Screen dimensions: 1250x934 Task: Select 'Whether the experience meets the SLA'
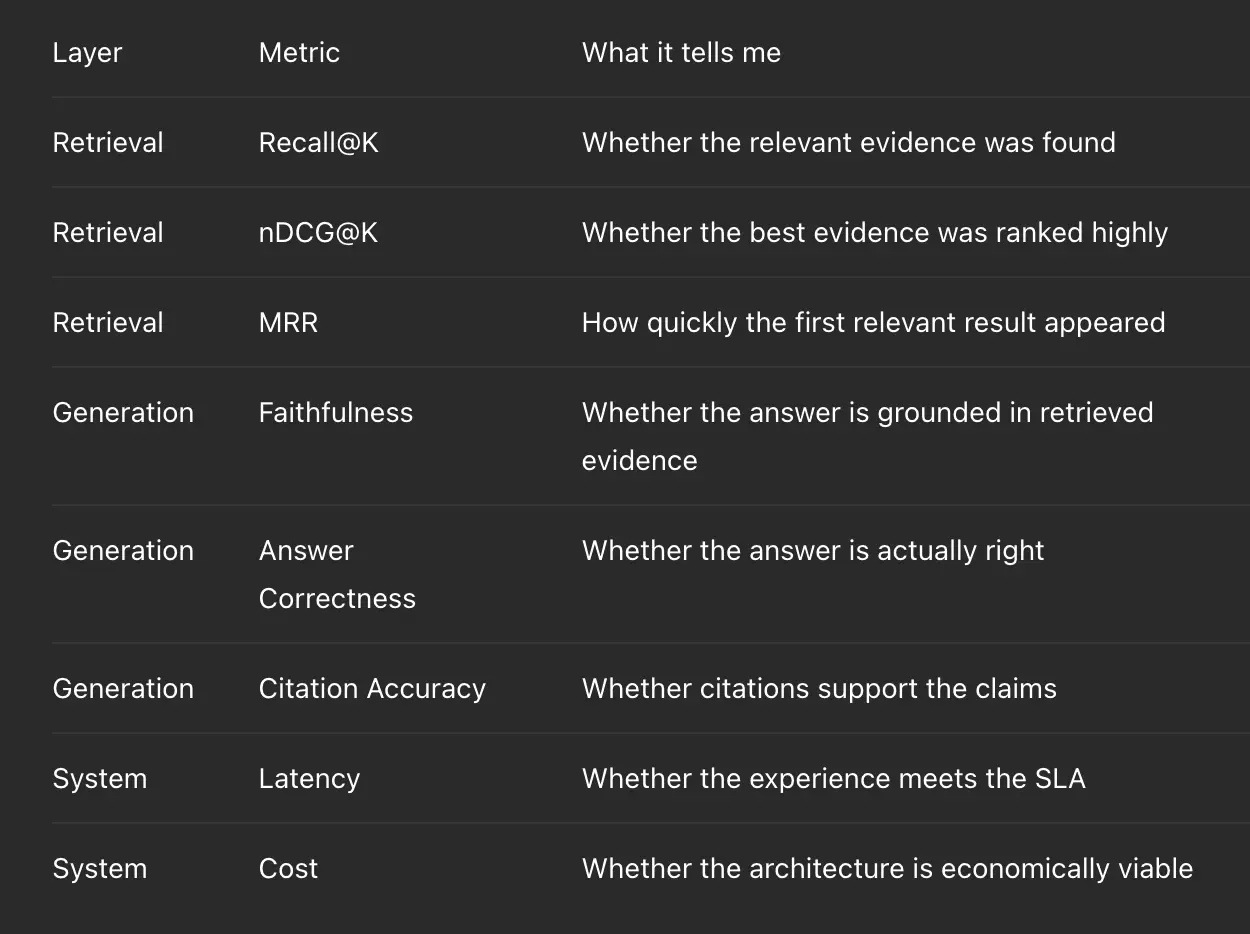coord(834,779)
